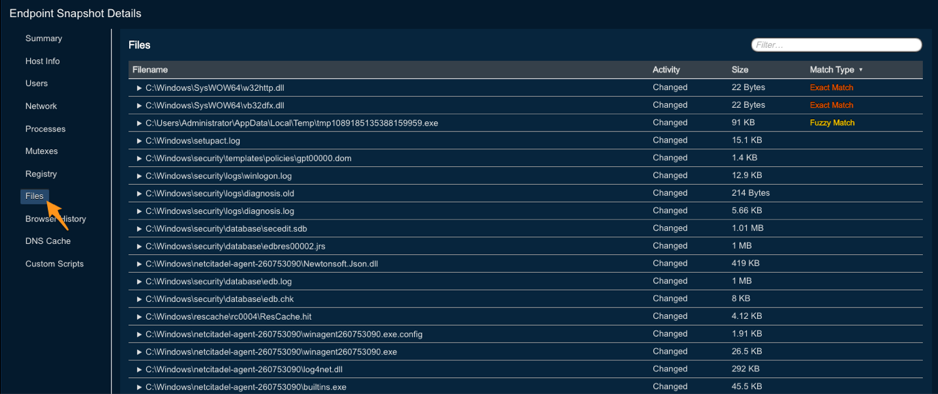Expand the Newtonsoft.Json.dll row
The image size is (938, 394).
point(139,264)
